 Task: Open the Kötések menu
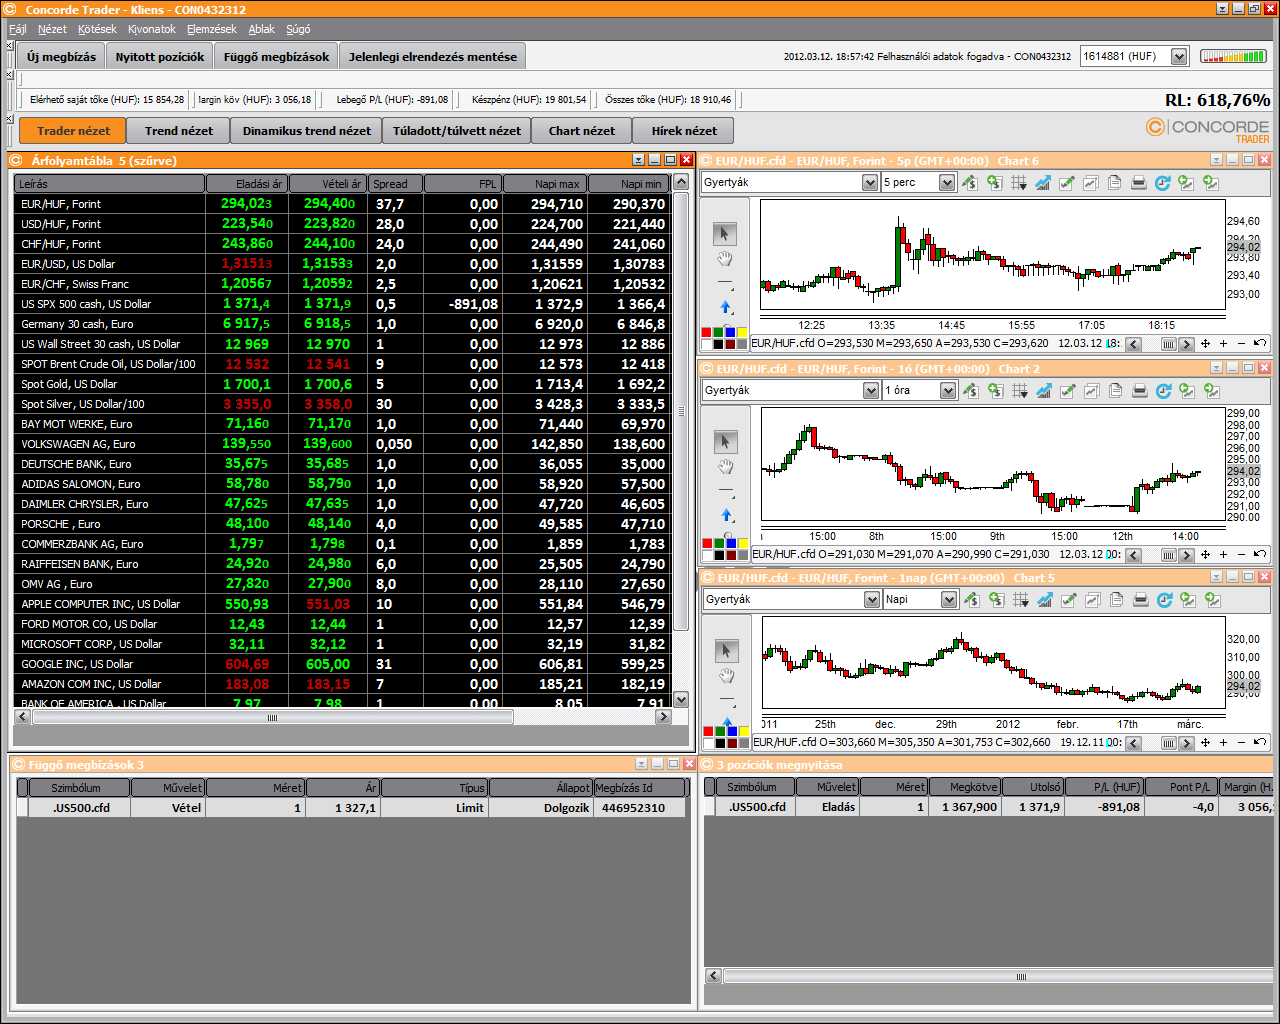[97, 29]
